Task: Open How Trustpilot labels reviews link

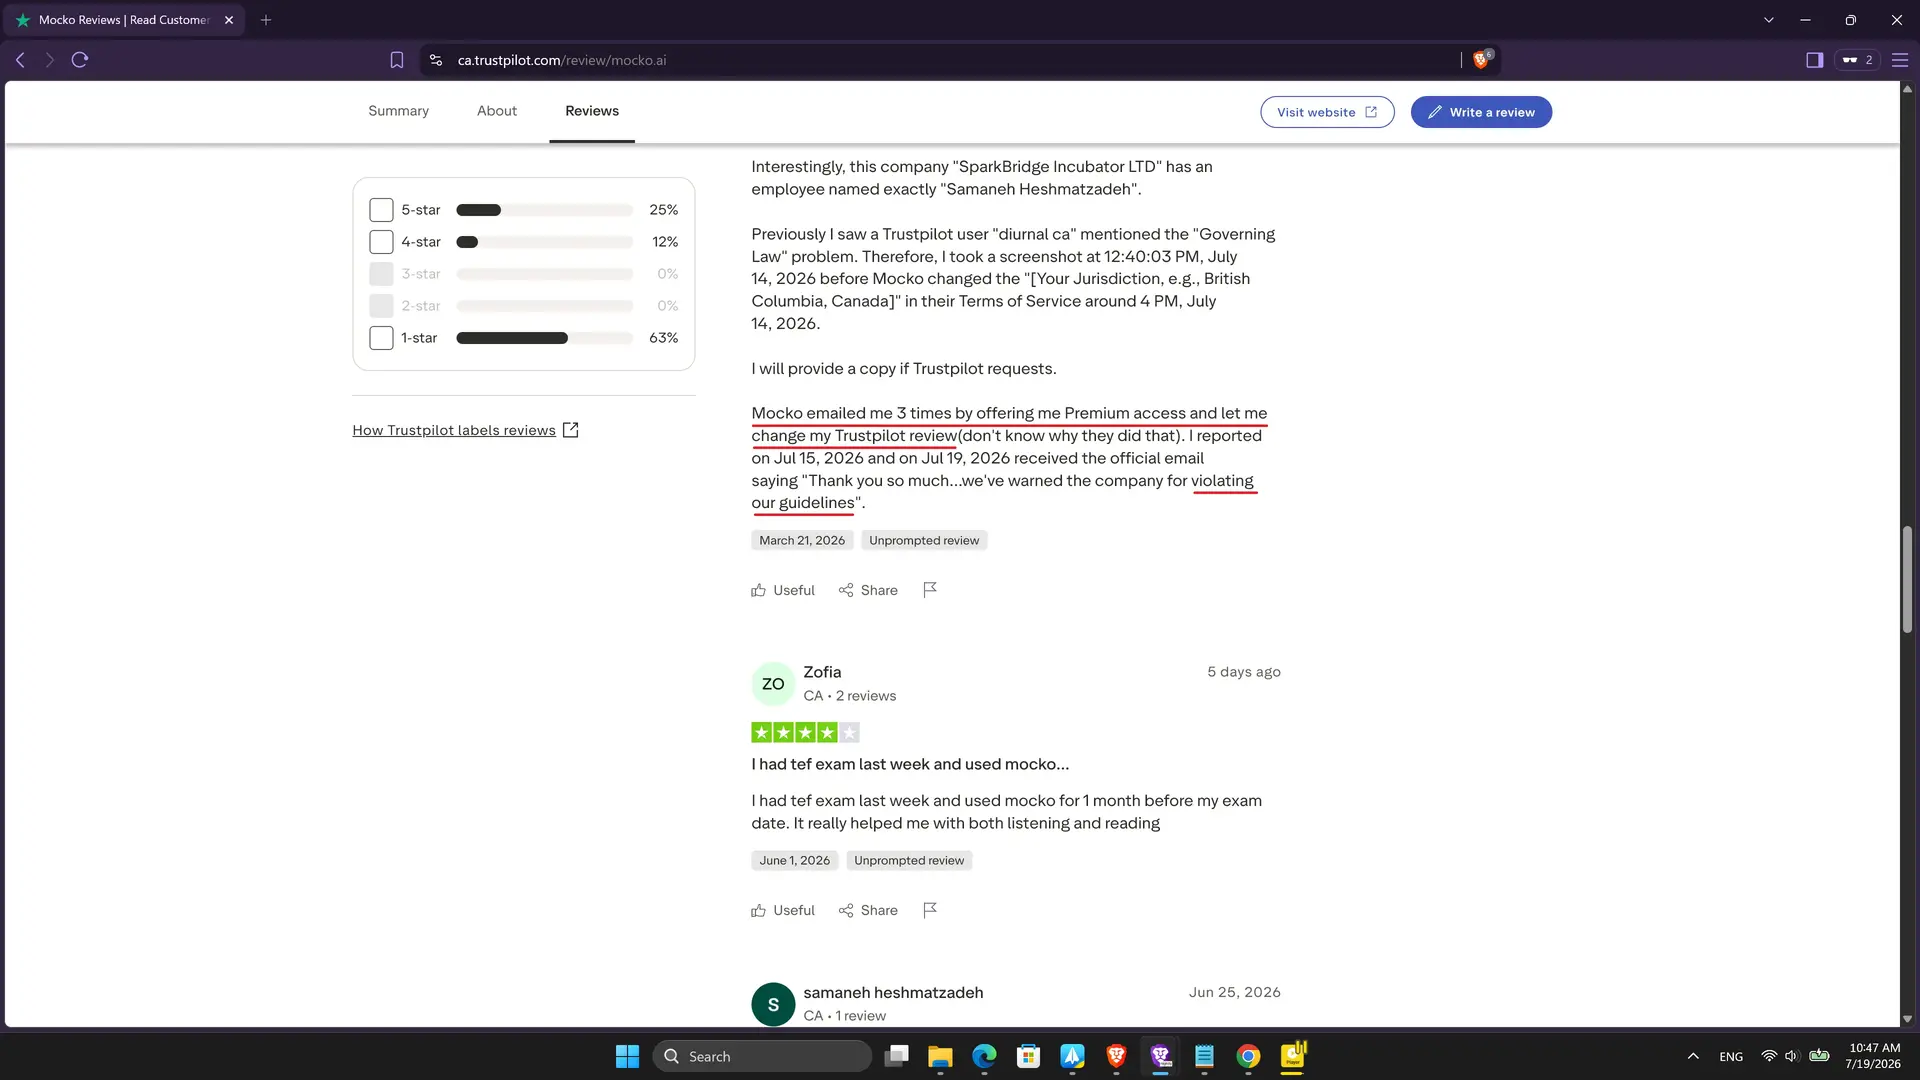Action: click(x=465, y=430)
